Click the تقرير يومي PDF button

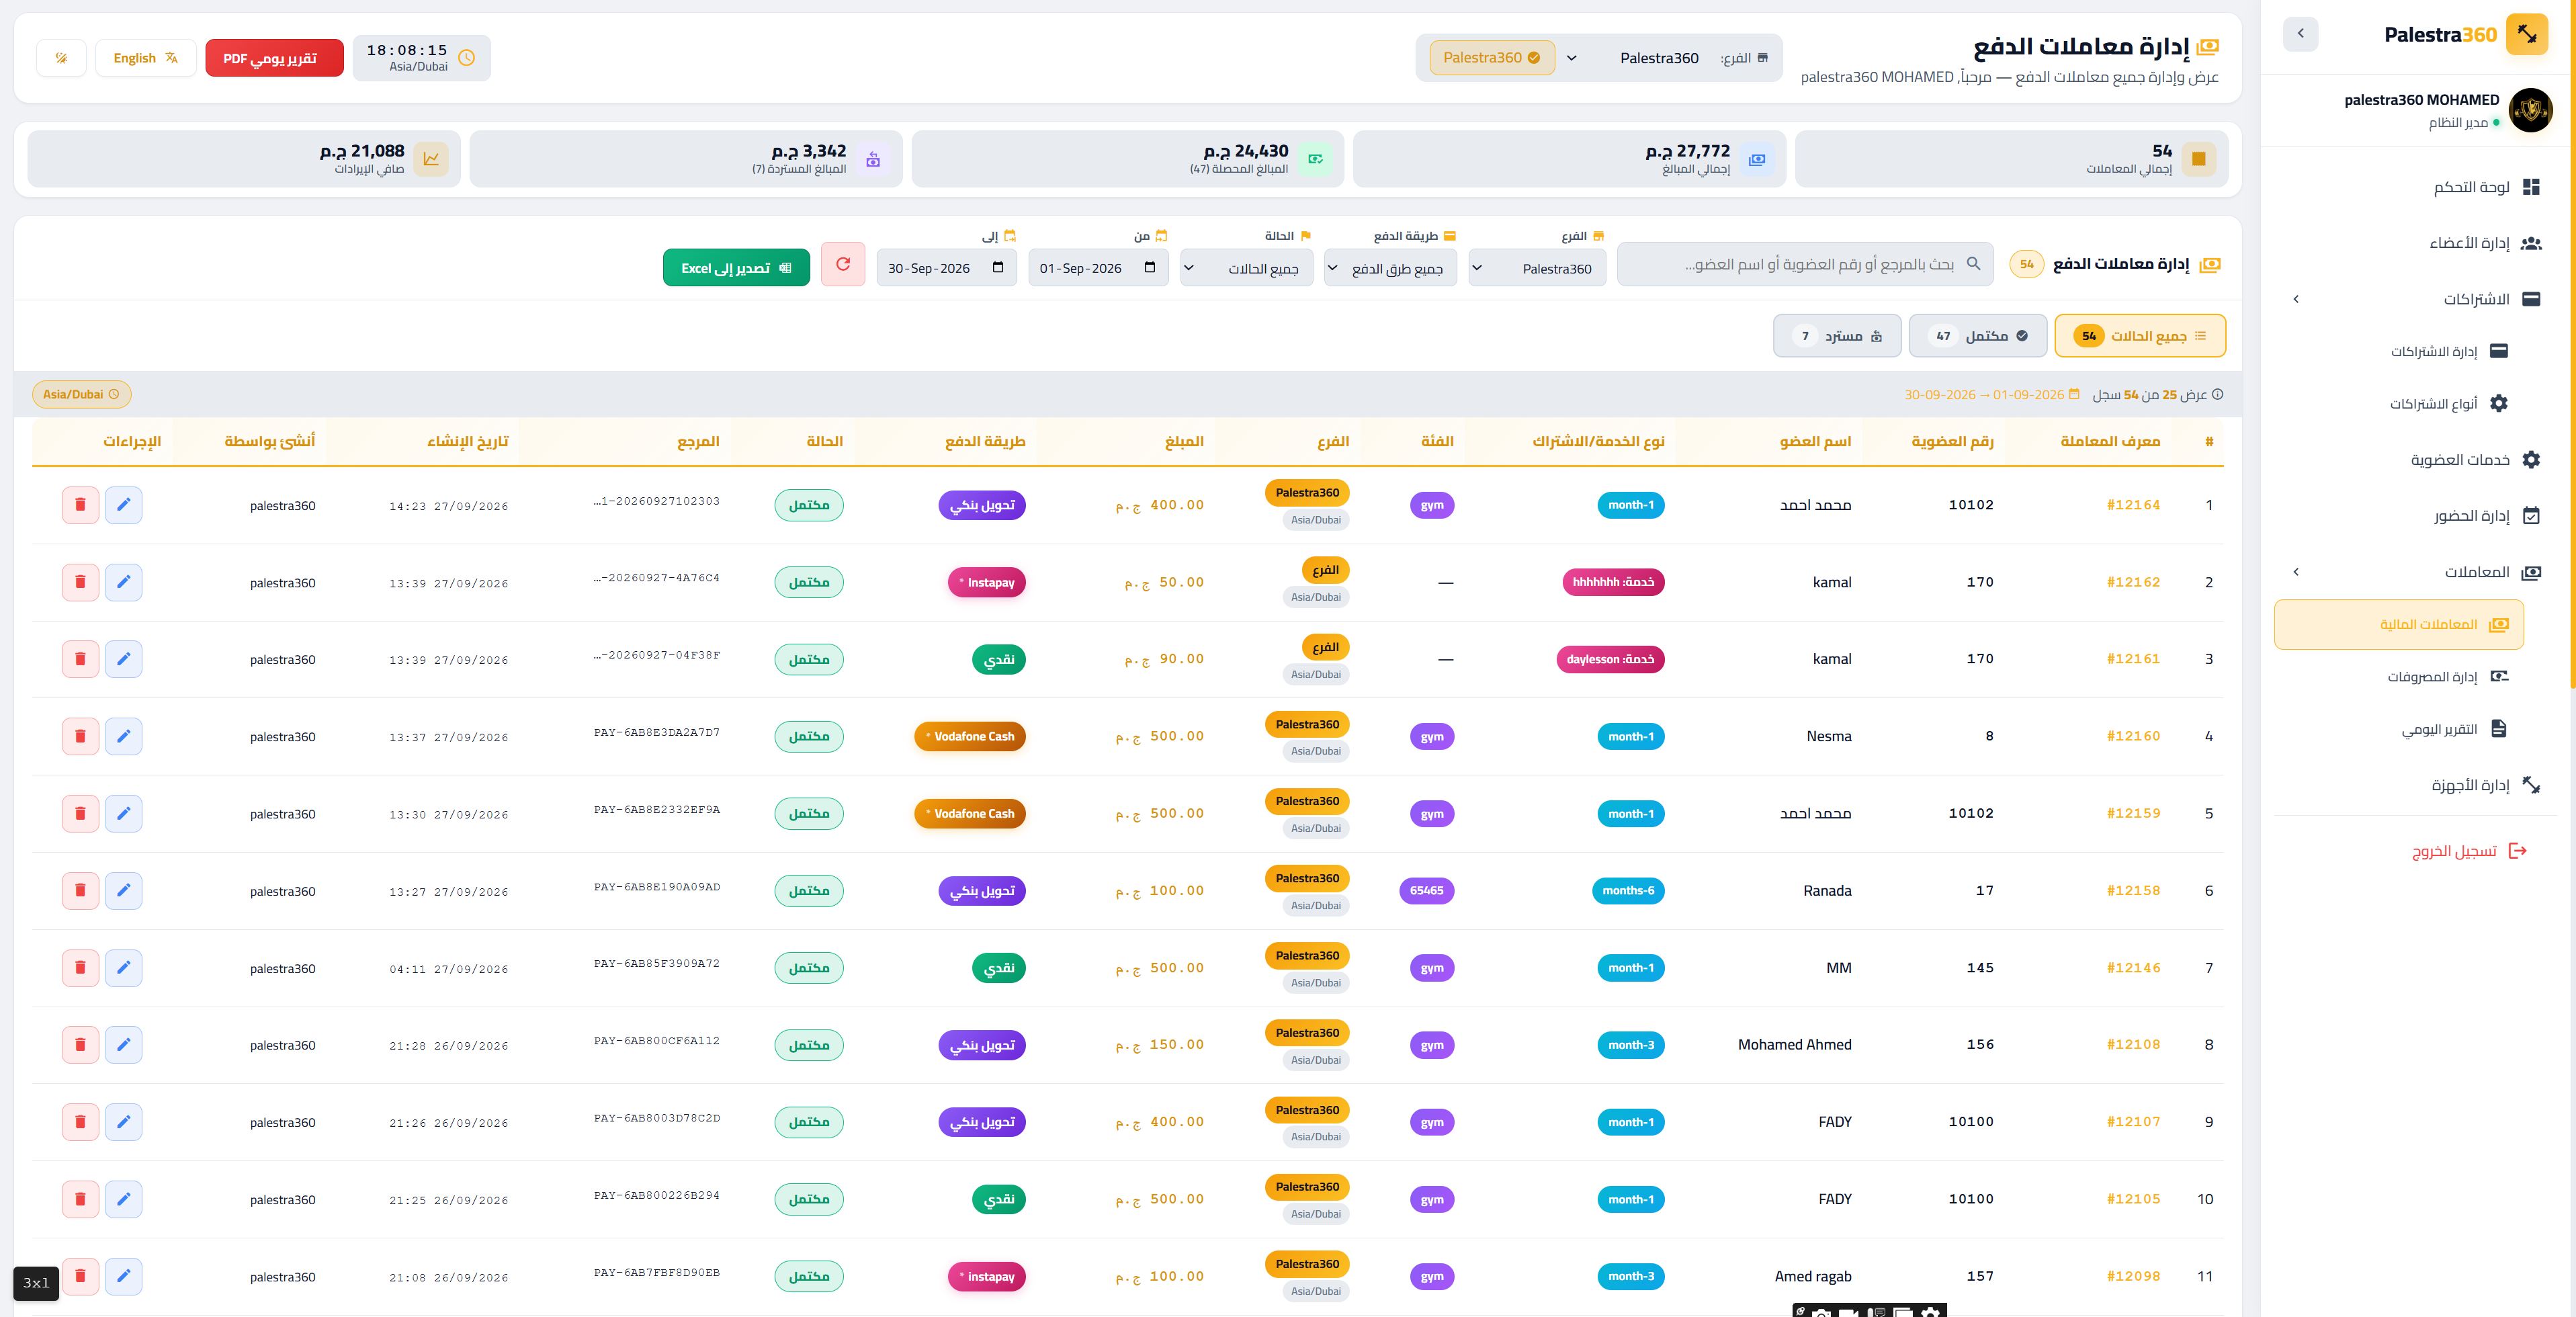(x=274, y=58)
